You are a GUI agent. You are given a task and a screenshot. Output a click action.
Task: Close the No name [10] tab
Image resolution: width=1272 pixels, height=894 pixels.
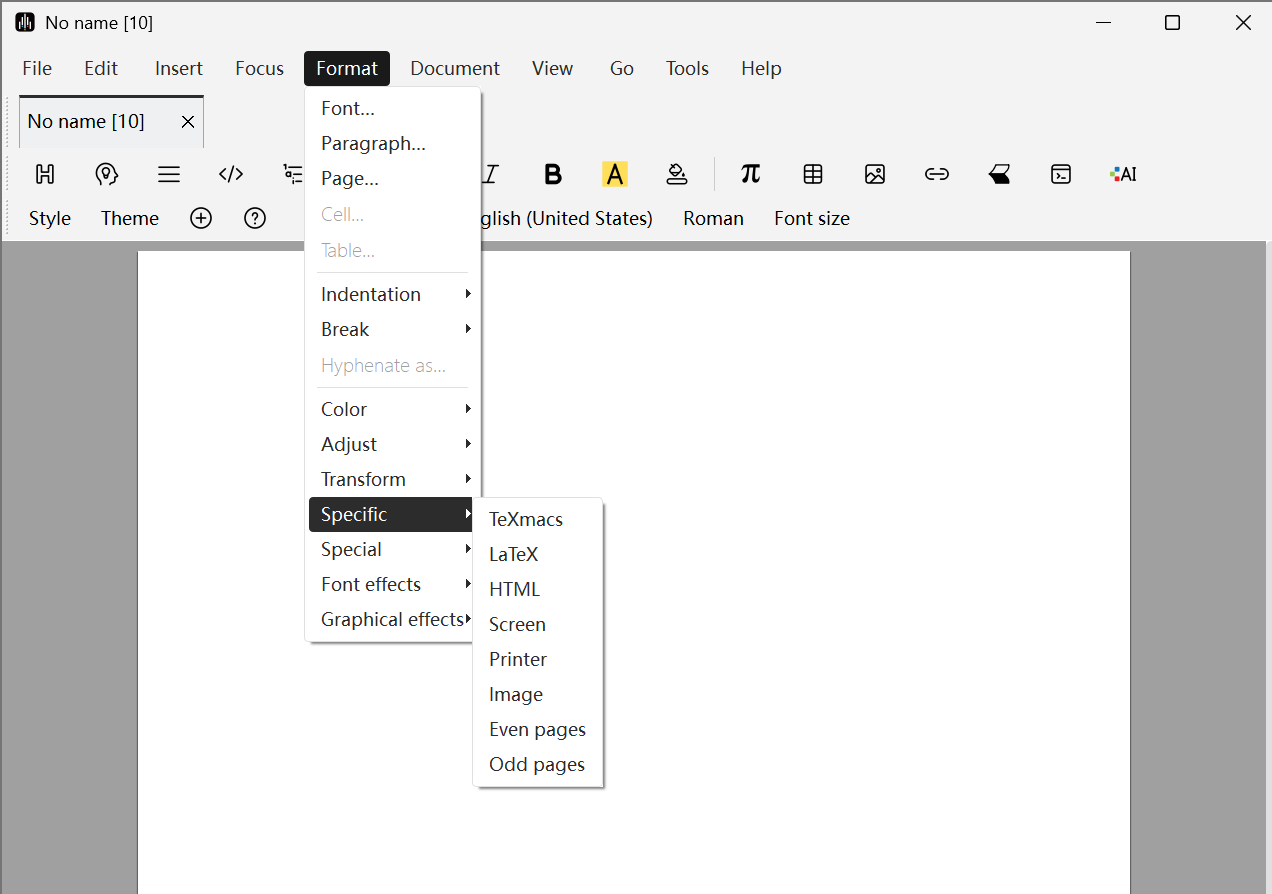pyautogui.click(x=188, y=122)
